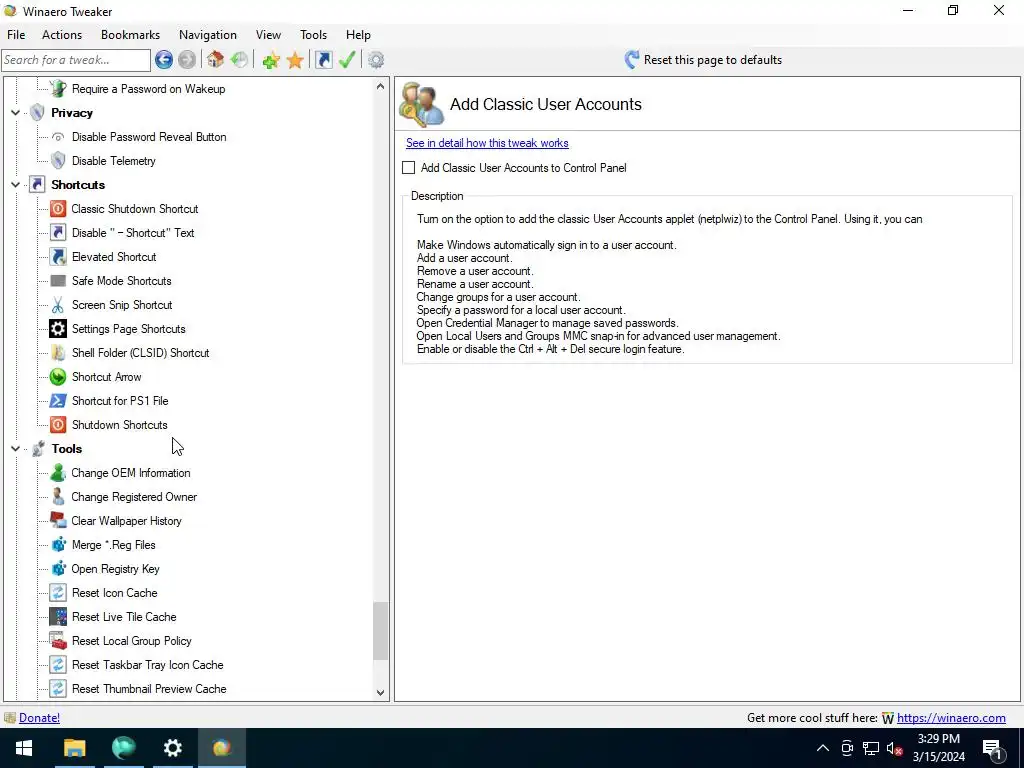Select Reset Thumbnail Preview Cache item
The height and width of the screenshot is (768, 1024).
click(x=149, y=689)
